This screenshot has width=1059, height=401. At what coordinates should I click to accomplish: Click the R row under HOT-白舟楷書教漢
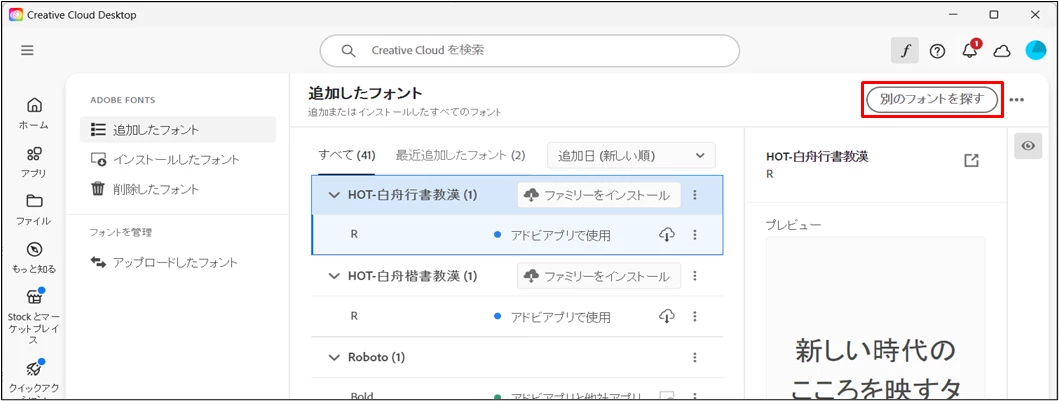[x=517, y=316]
